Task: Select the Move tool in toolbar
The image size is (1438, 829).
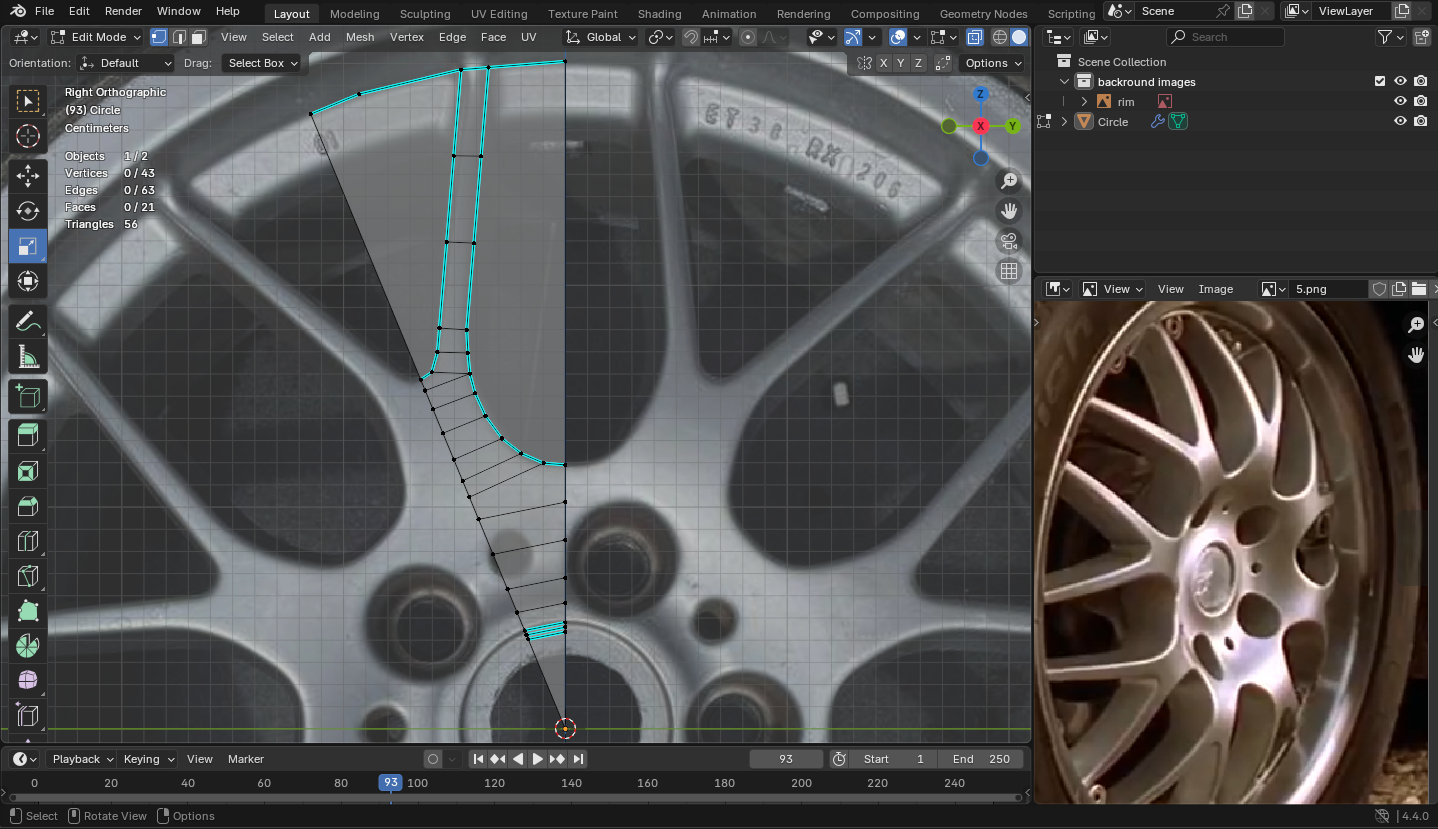Action: click(27, 176)
